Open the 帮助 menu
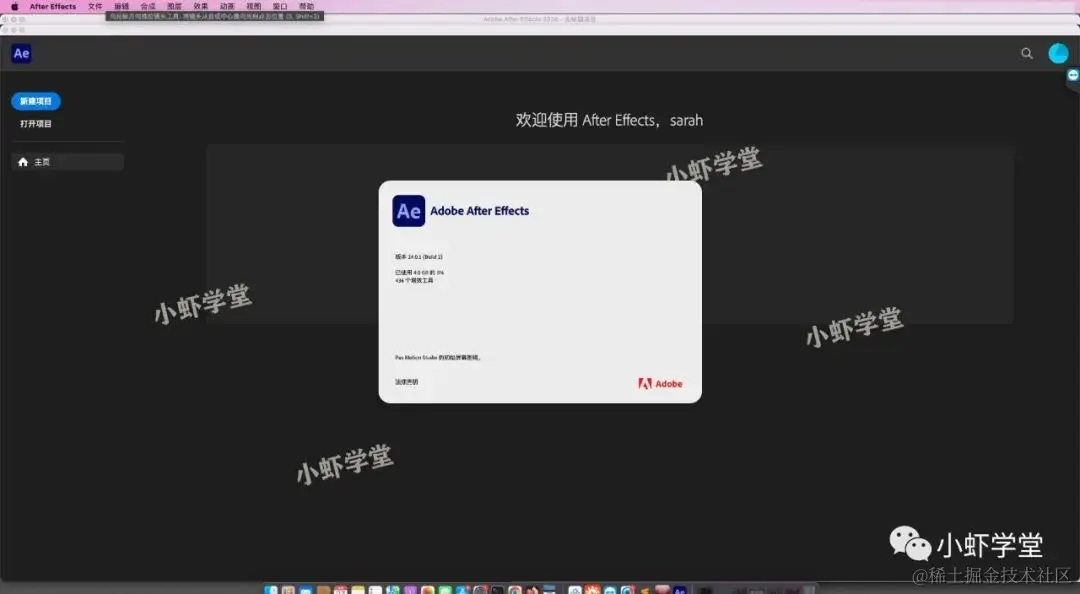 coord(307,6)
